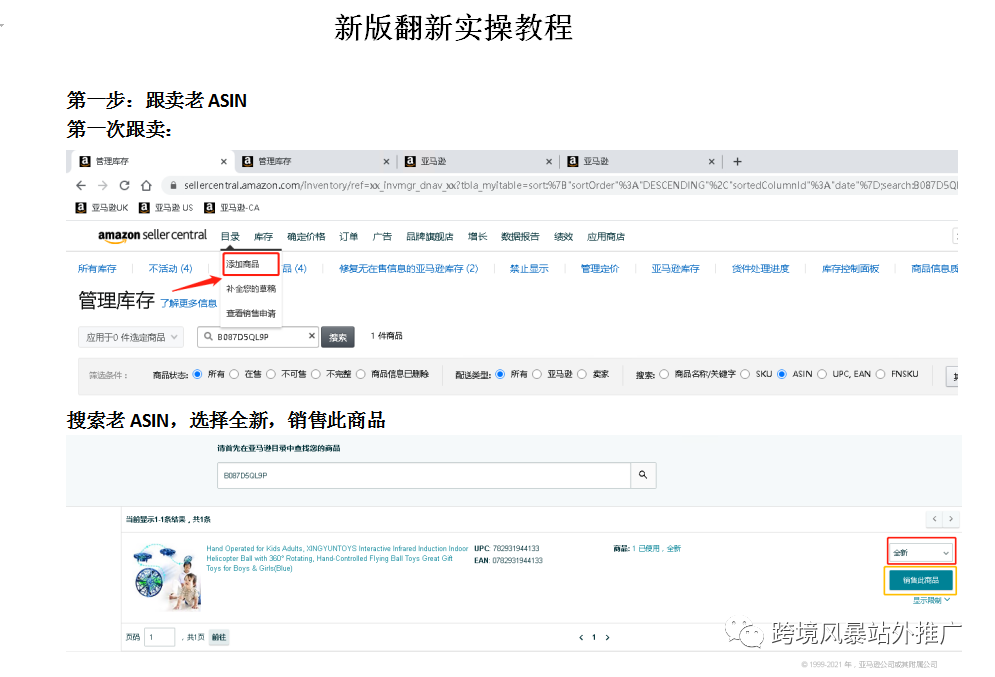Select the 不完整 product status radio

pyautogui.click(x=315, y=374)
